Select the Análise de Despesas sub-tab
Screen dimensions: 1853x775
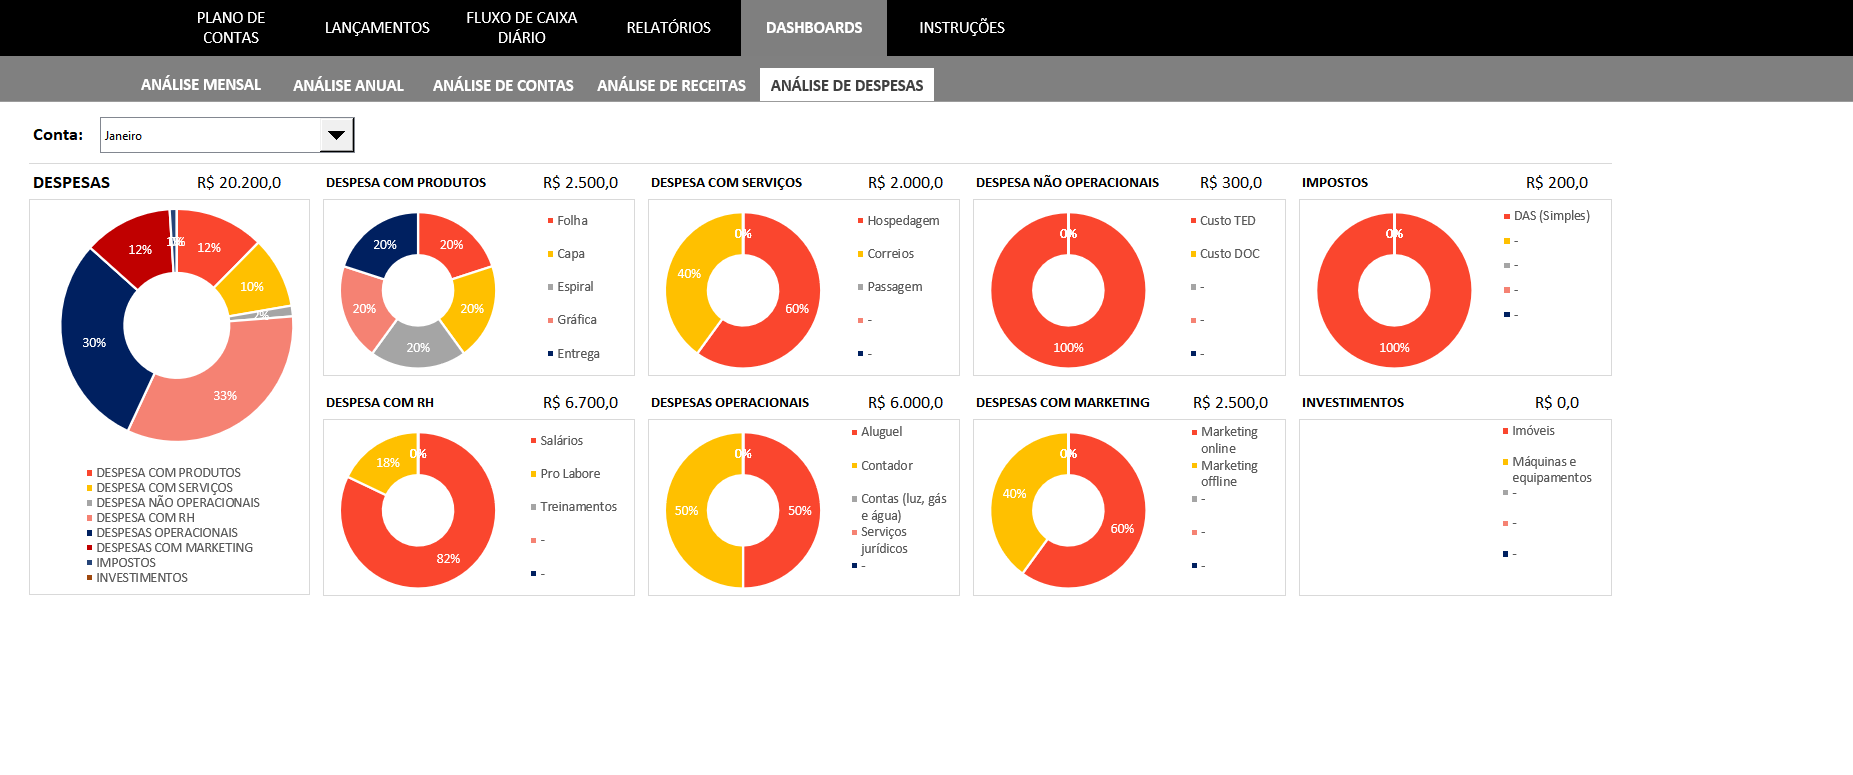click(x=846, y=86)
